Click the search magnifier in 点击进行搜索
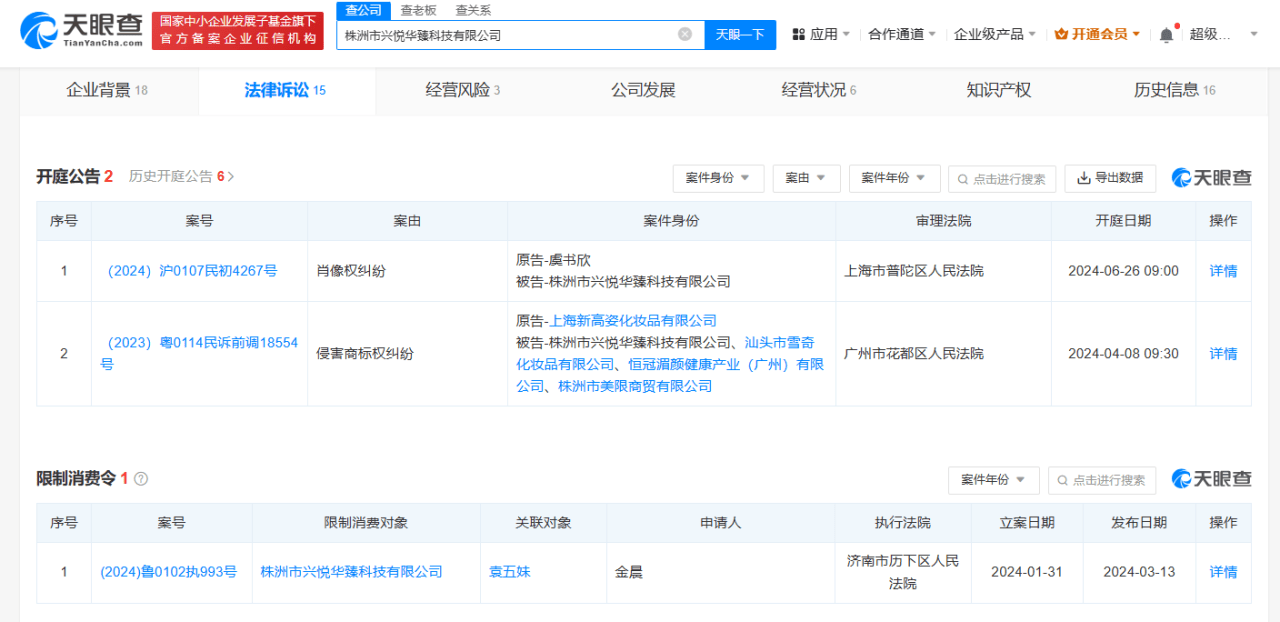Screen dimensions: 1280x622 [x=961, y=179]
